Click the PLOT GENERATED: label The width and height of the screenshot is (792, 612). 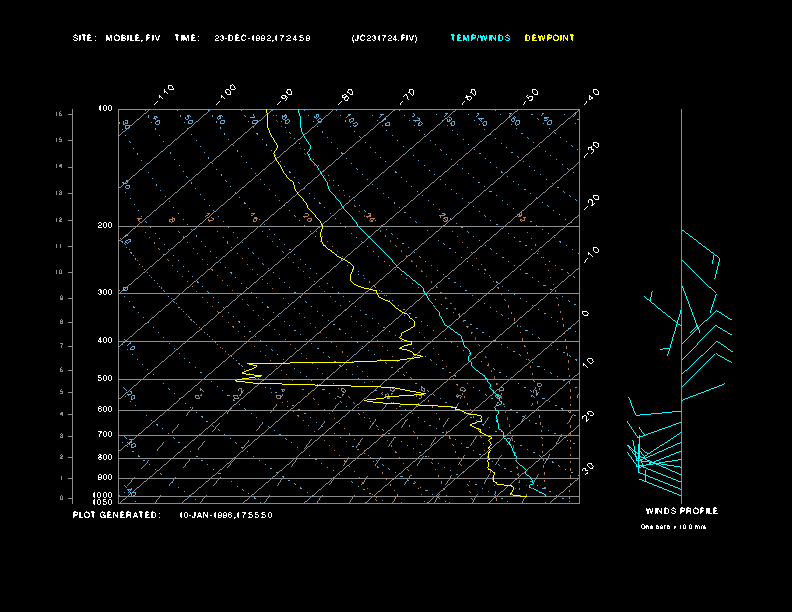117,515
